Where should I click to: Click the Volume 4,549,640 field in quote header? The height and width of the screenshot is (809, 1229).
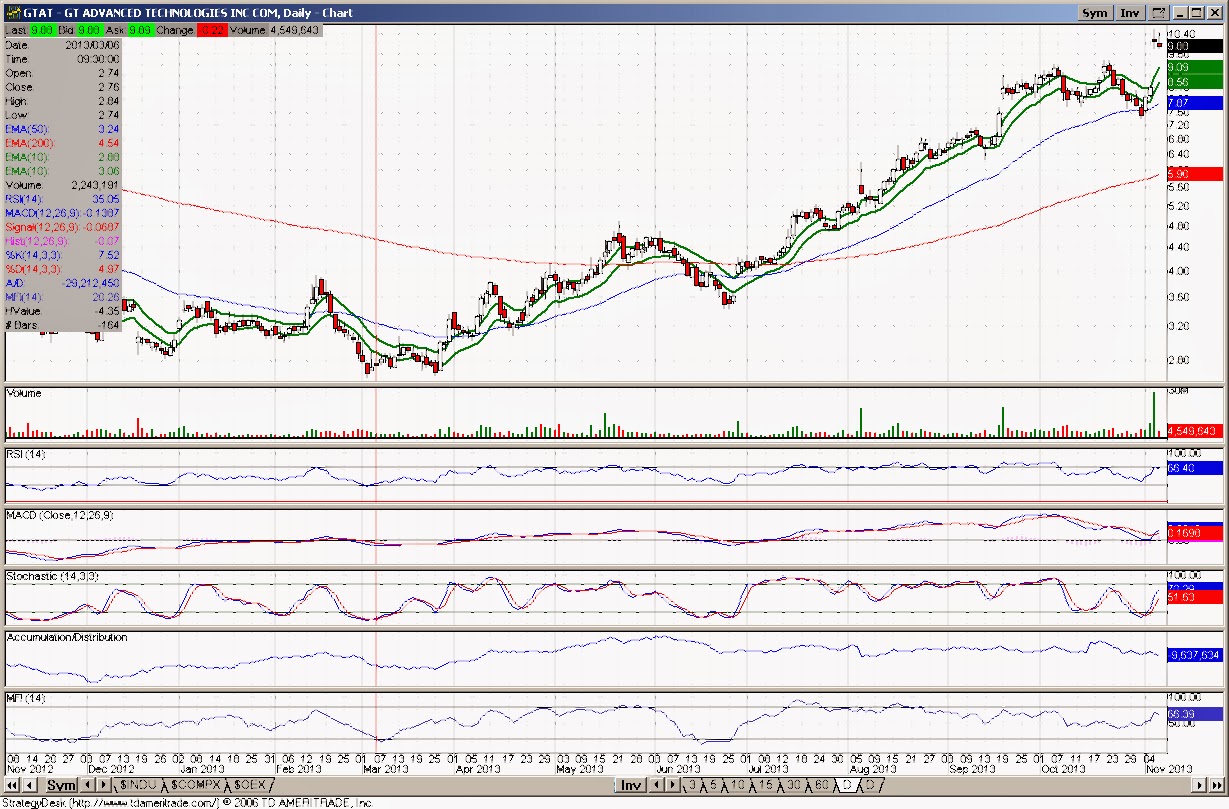tap(276, 31)
